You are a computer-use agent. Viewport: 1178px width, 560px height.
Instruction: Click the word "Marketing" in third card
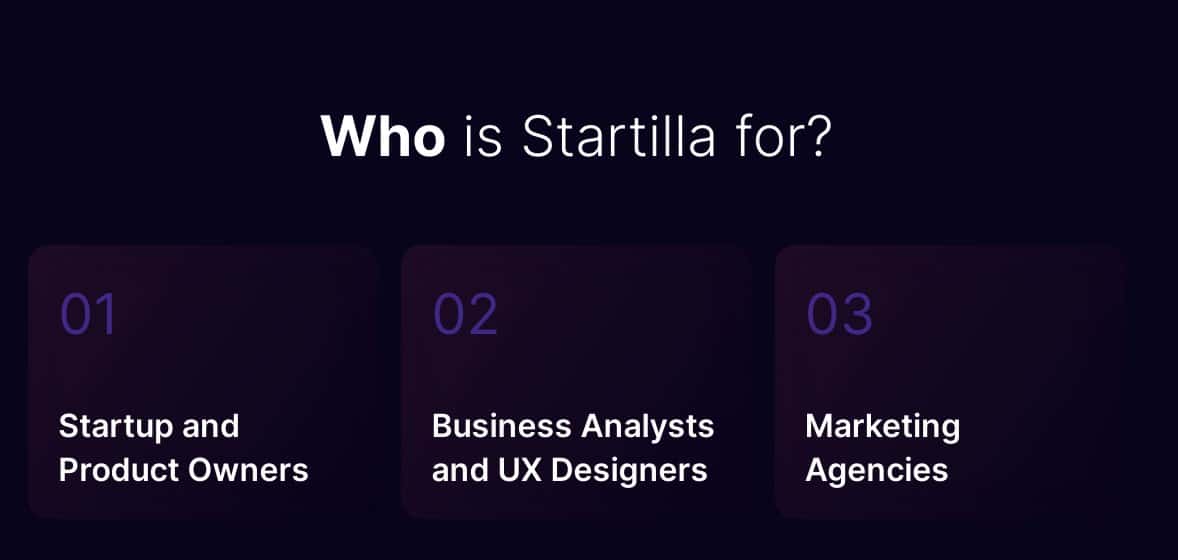point(883,427)
